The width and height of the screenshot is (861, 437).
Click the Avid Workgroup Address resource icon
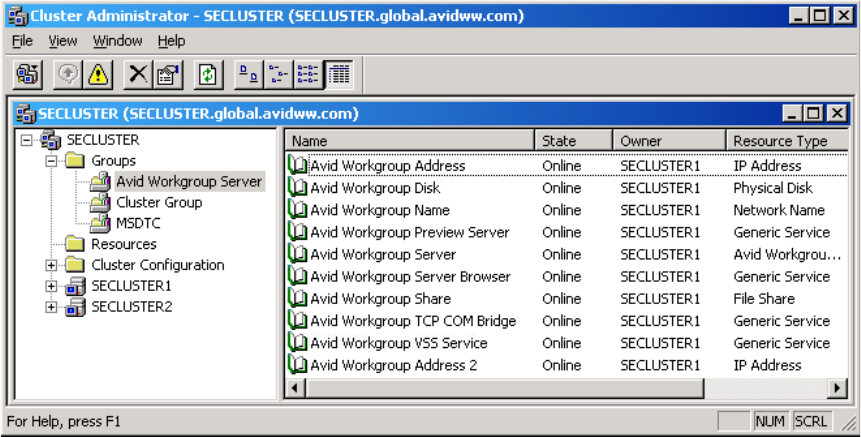tap(298, 166)
